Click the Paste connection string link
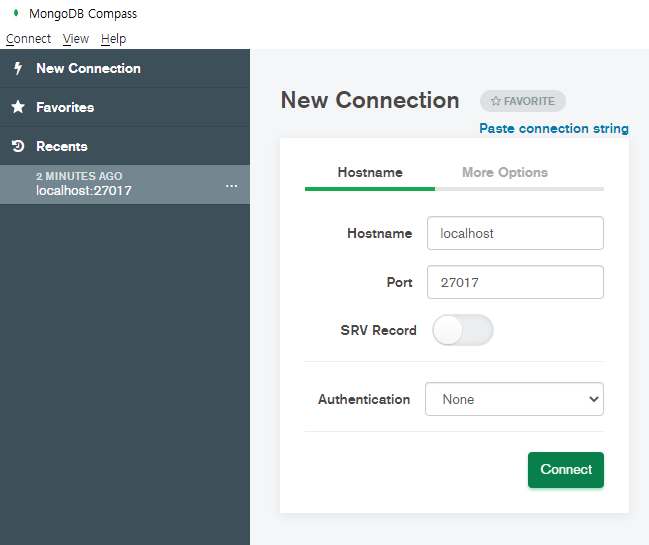The width and height of the screenshot is (649, 545). click(x=554, y=128)
